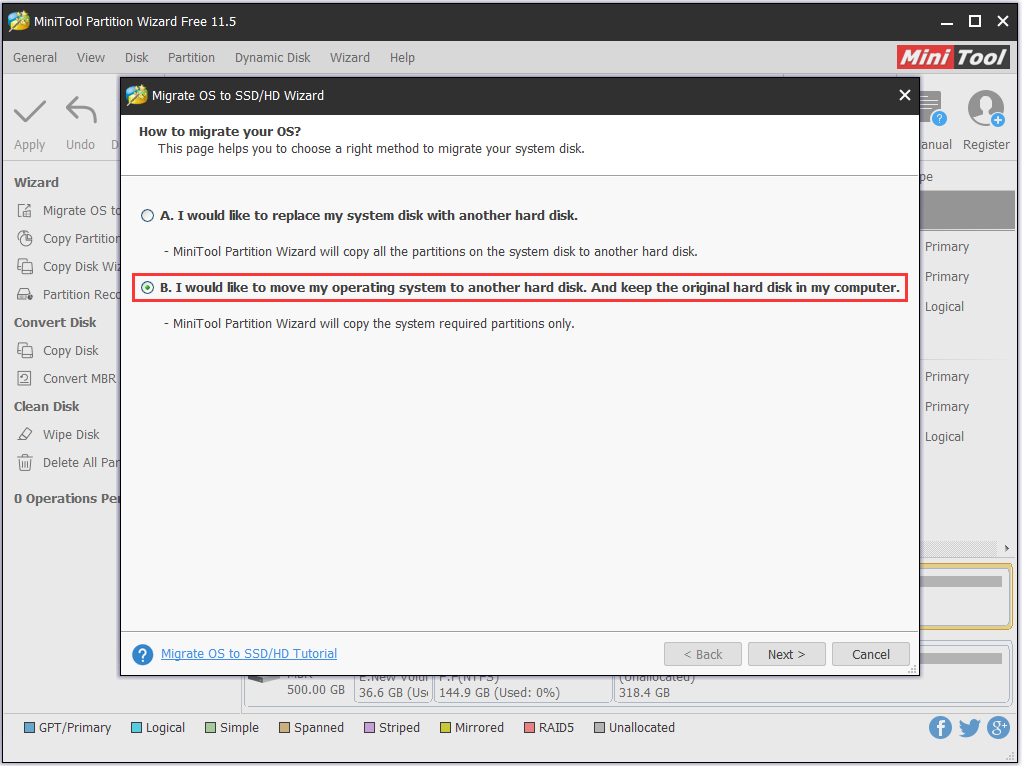Click the Apply checkmark icon
This screenshot has height=766, width=1022.
pyautogui.click(x=30, y=111)
